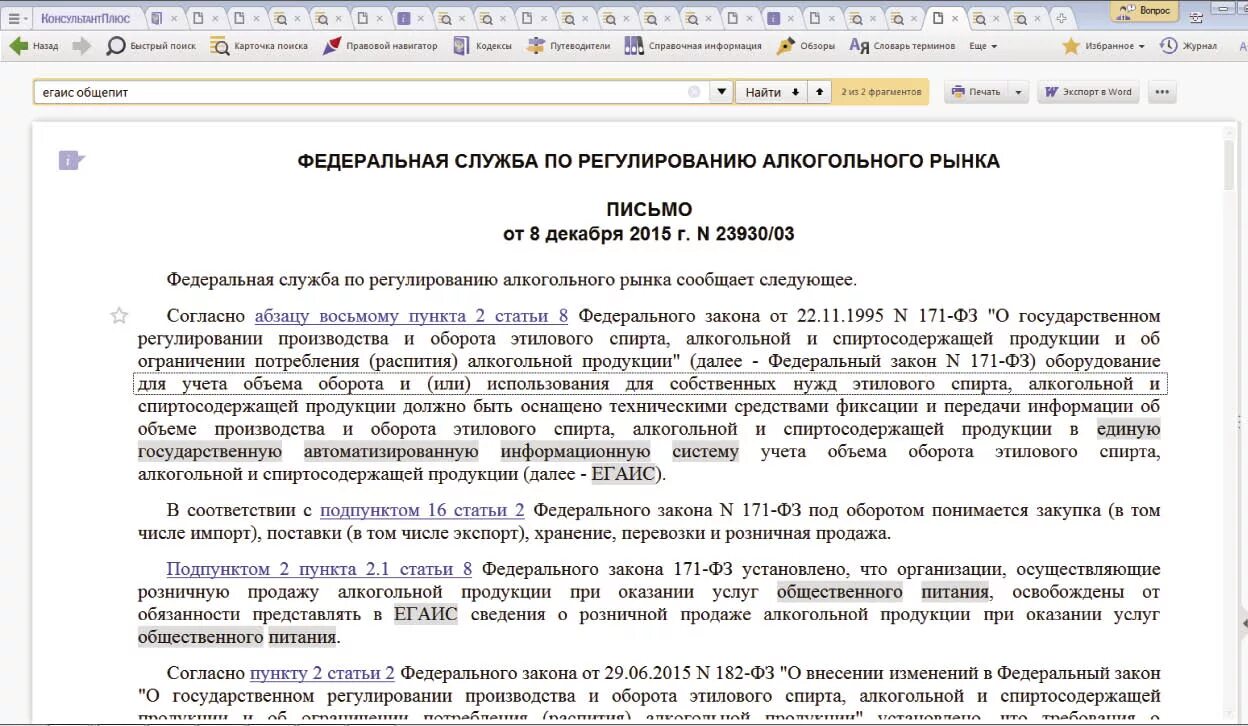Open a new tab with the plus button
Screen dimensions: 1248x726
1063,18
